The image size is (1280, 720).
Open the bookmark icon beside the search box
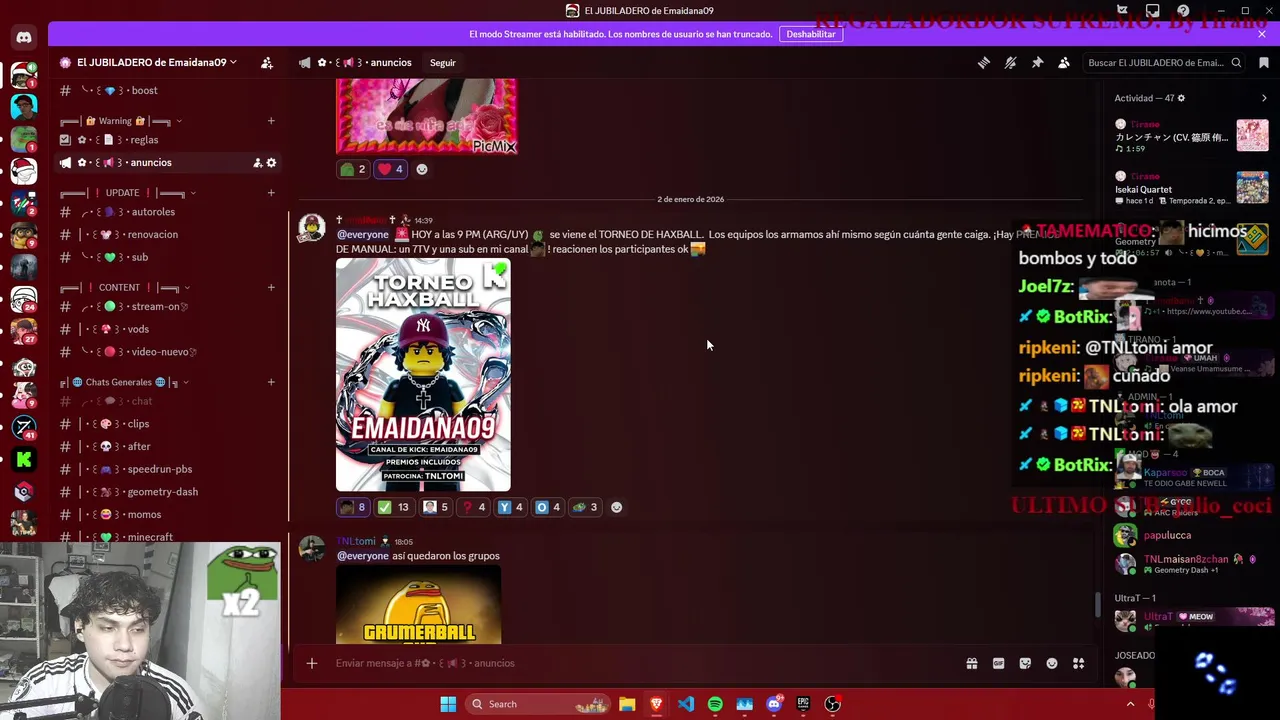pyautogui.click(x=1264, y=62)
